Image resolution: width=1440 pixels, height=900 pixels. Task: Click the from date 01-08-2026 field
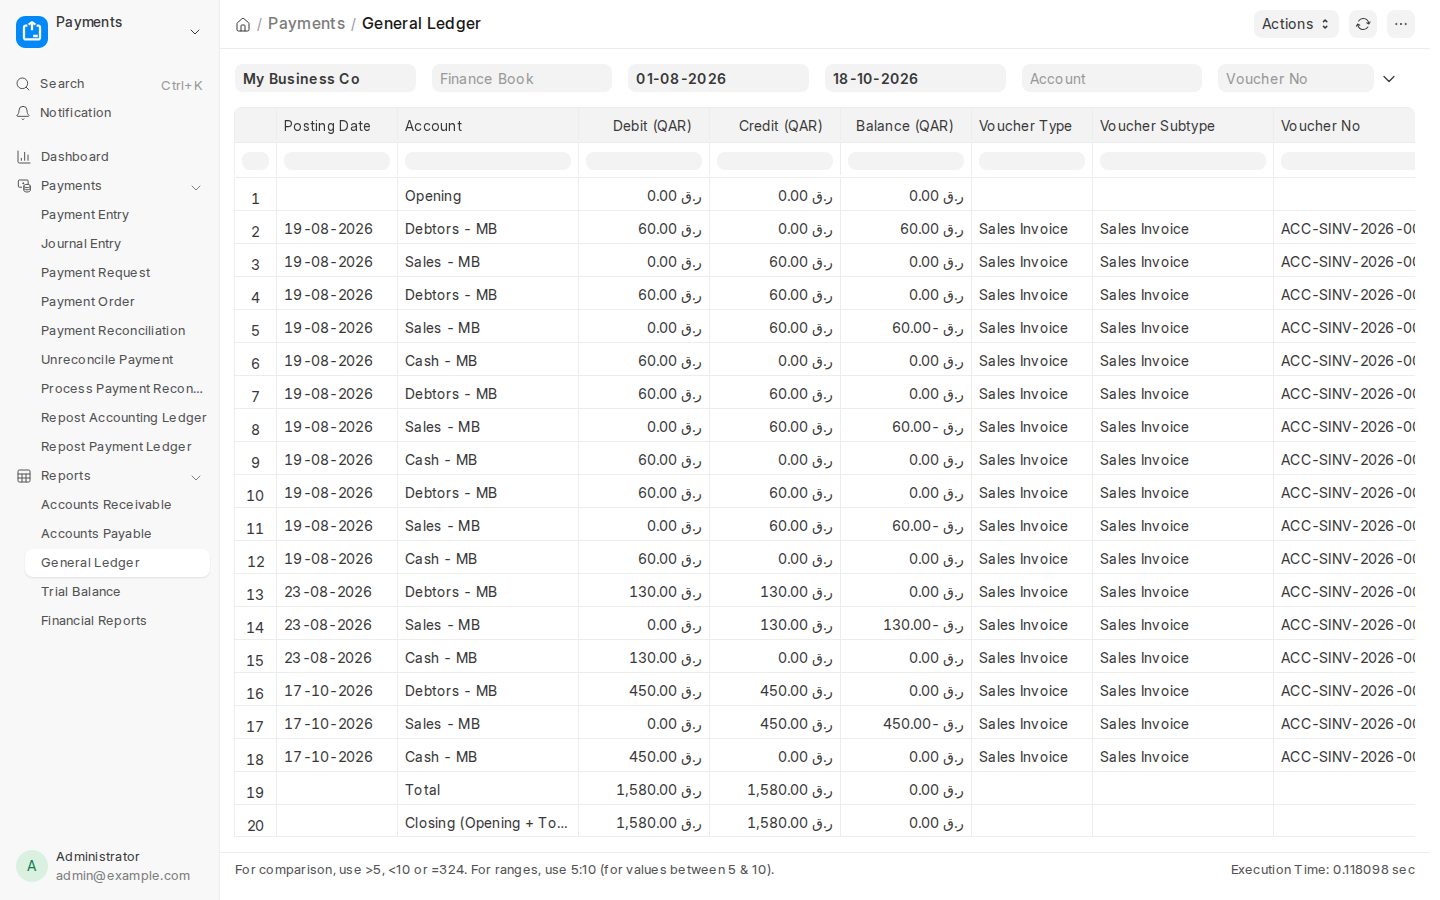point(718,79)
